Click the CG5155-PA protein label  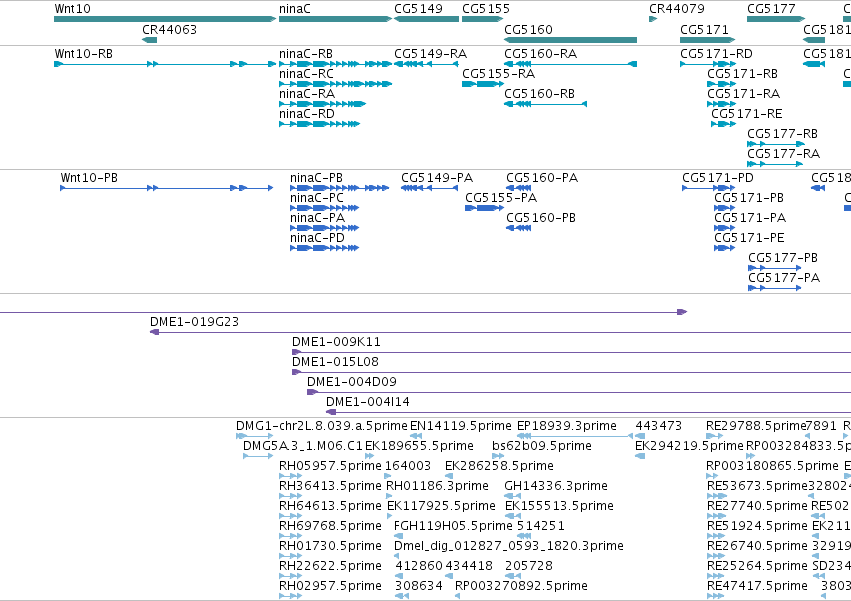[x=501, y=198]
